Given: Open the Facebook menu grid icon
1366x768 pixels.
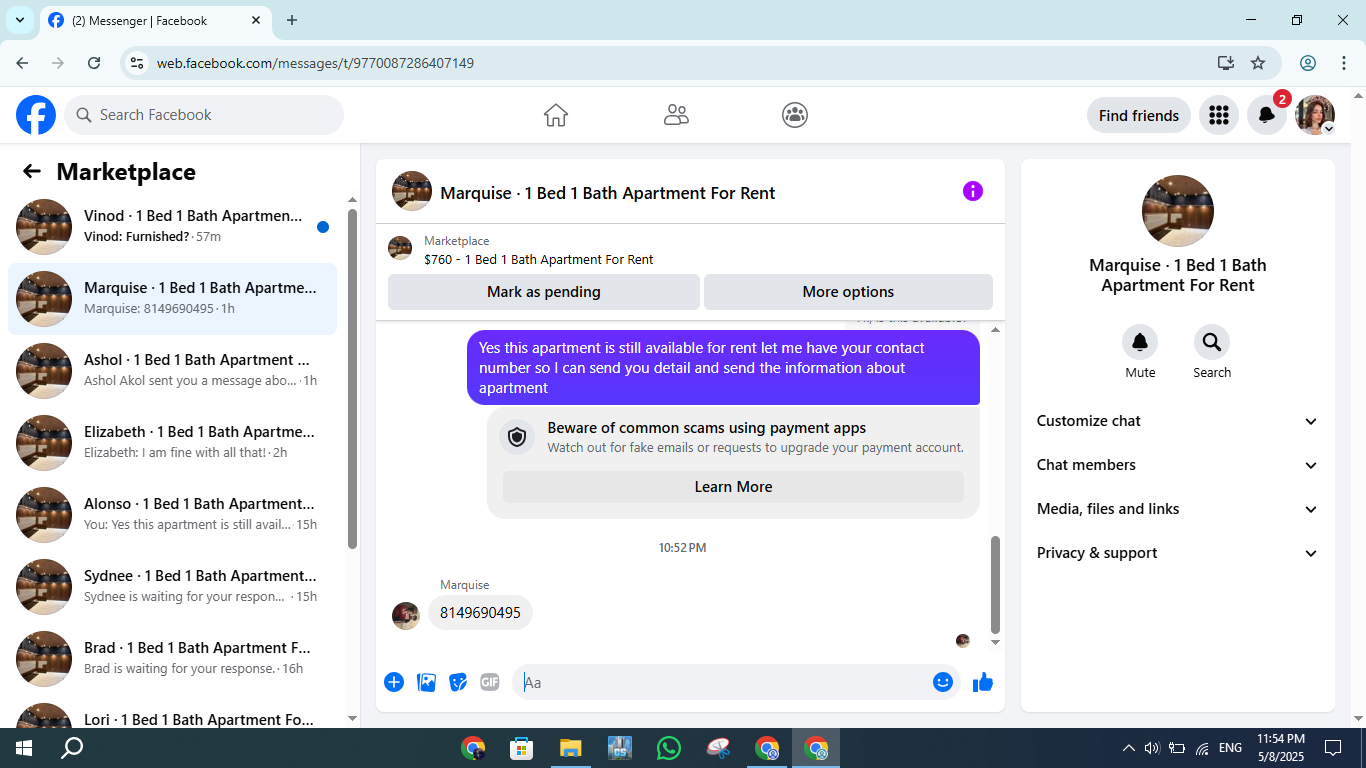Looking at the screenshot, I should click(1219, 115).
